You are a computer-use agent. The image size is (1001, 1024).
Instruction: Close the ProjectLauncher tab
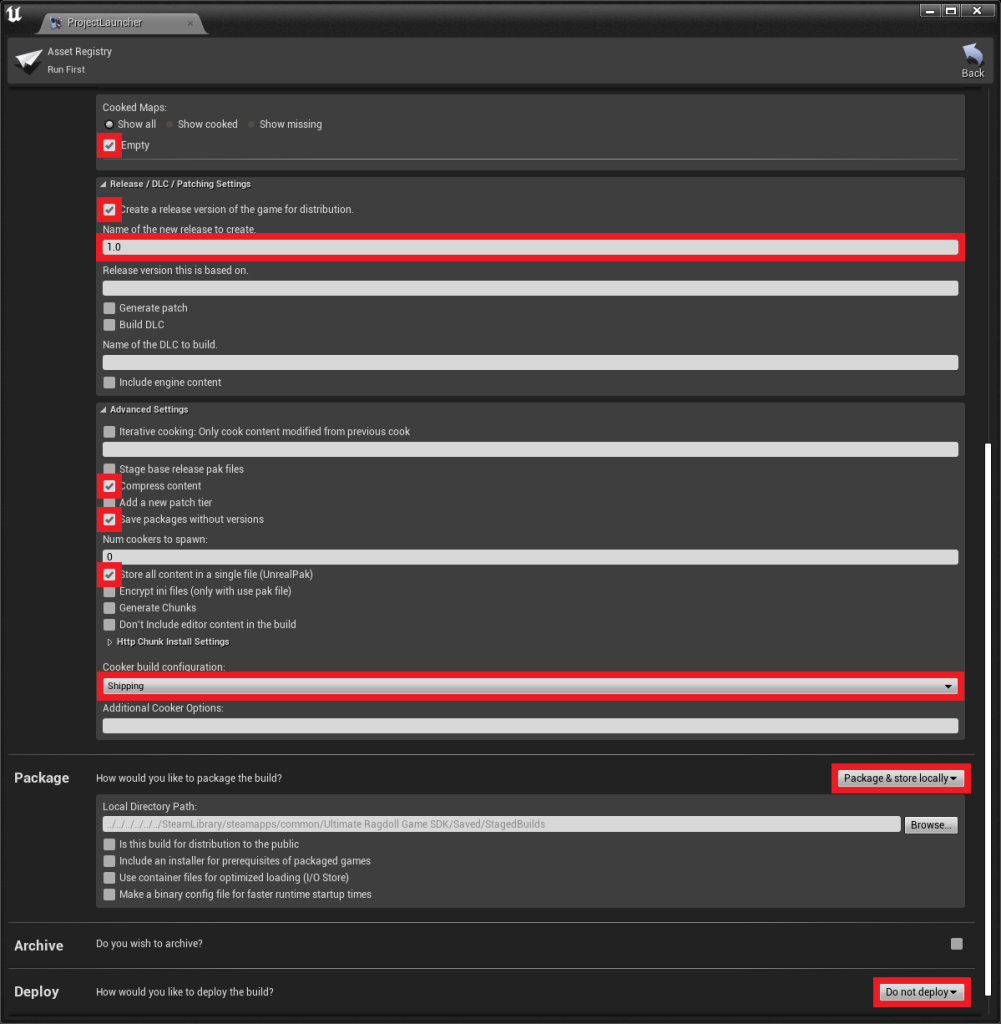[x=190, y=23]
